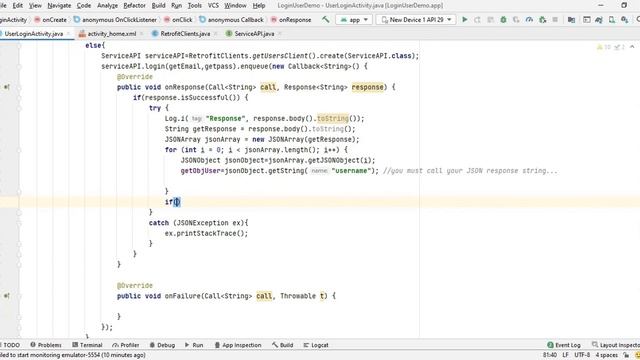This screenshot has height=360, width=640.
Task: Collapse the onFailure method fold marker
Action: tap(19, 296)
